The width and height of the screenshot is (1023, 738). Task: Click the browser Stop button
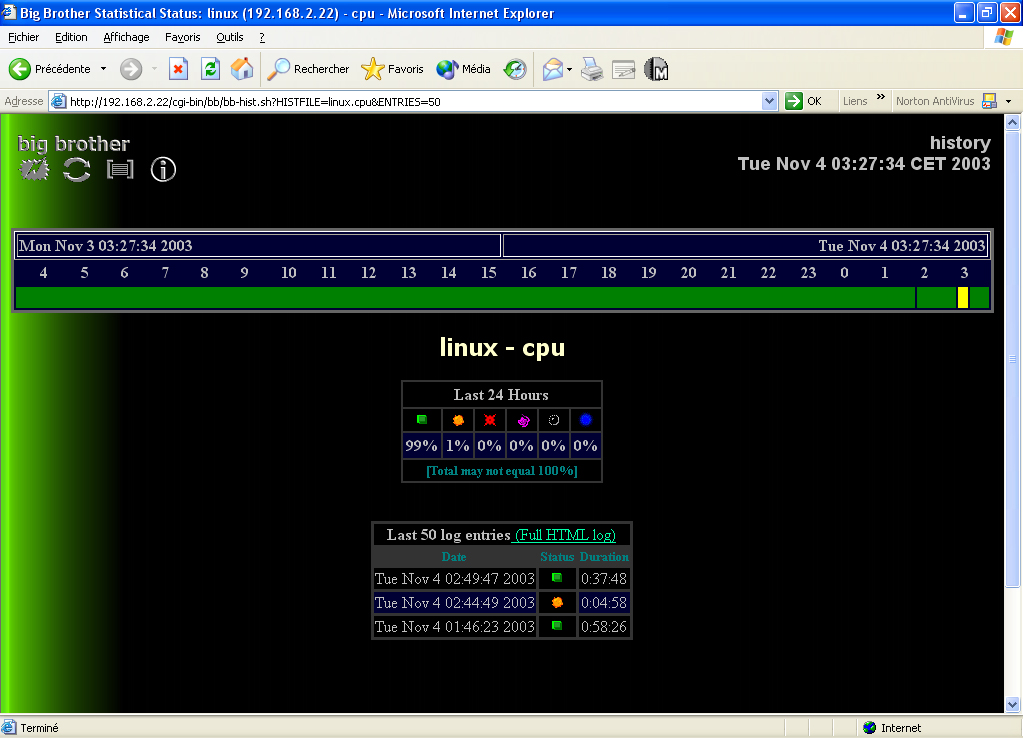tap(178, 69)
